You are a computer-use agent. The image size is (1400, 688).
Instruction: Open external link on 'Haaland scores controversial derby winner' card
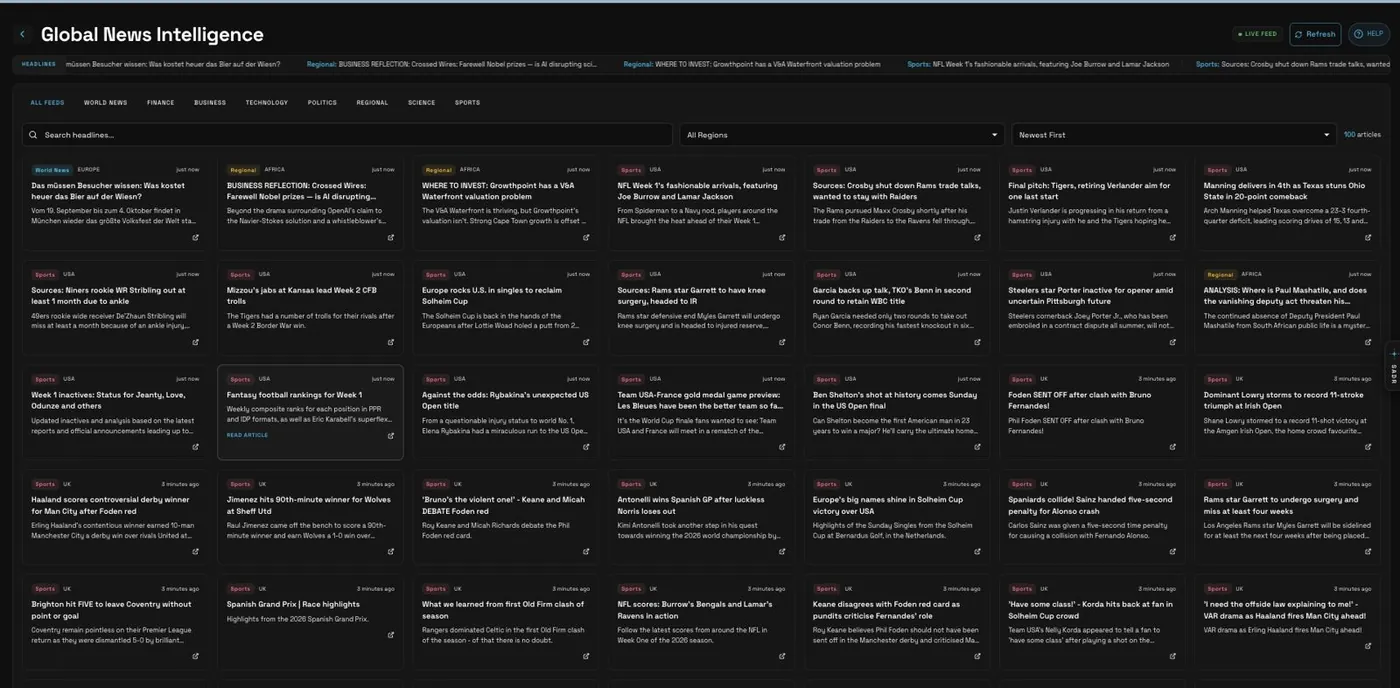tap(195, 551)
